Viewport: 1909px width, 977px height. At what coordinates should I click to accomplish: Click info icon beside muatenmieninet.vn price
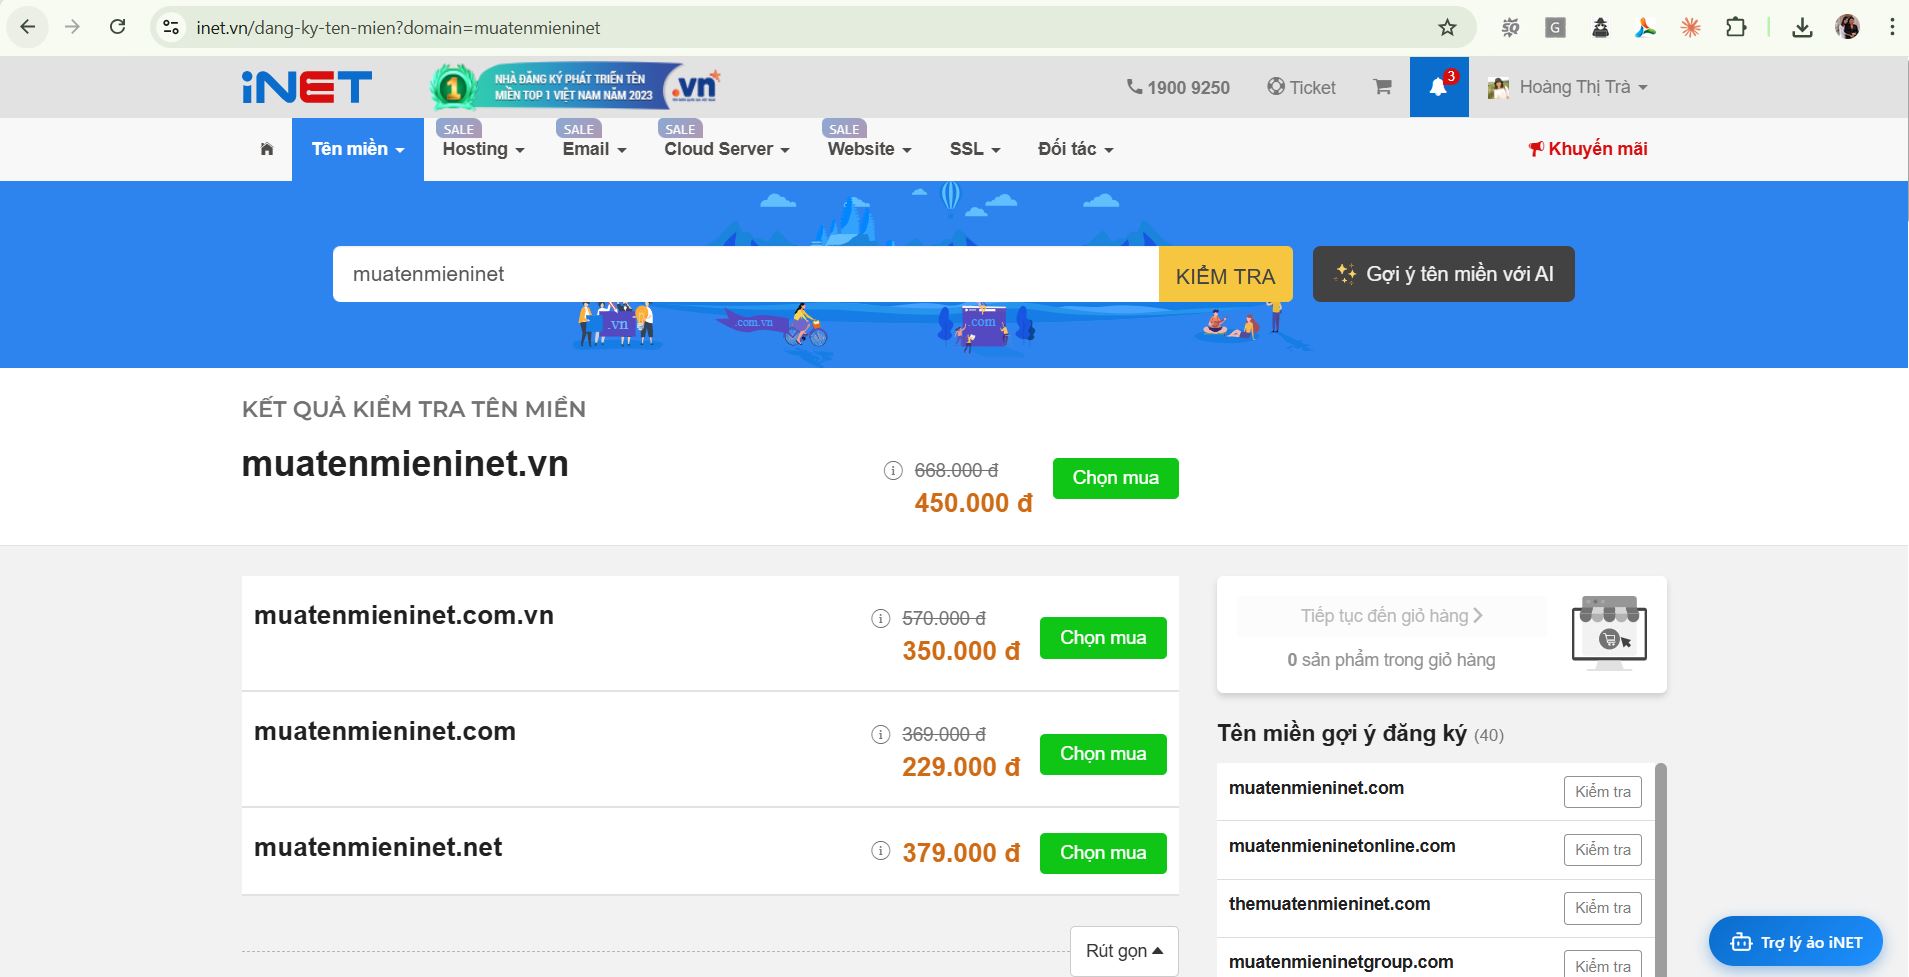(x=893, y=470)
